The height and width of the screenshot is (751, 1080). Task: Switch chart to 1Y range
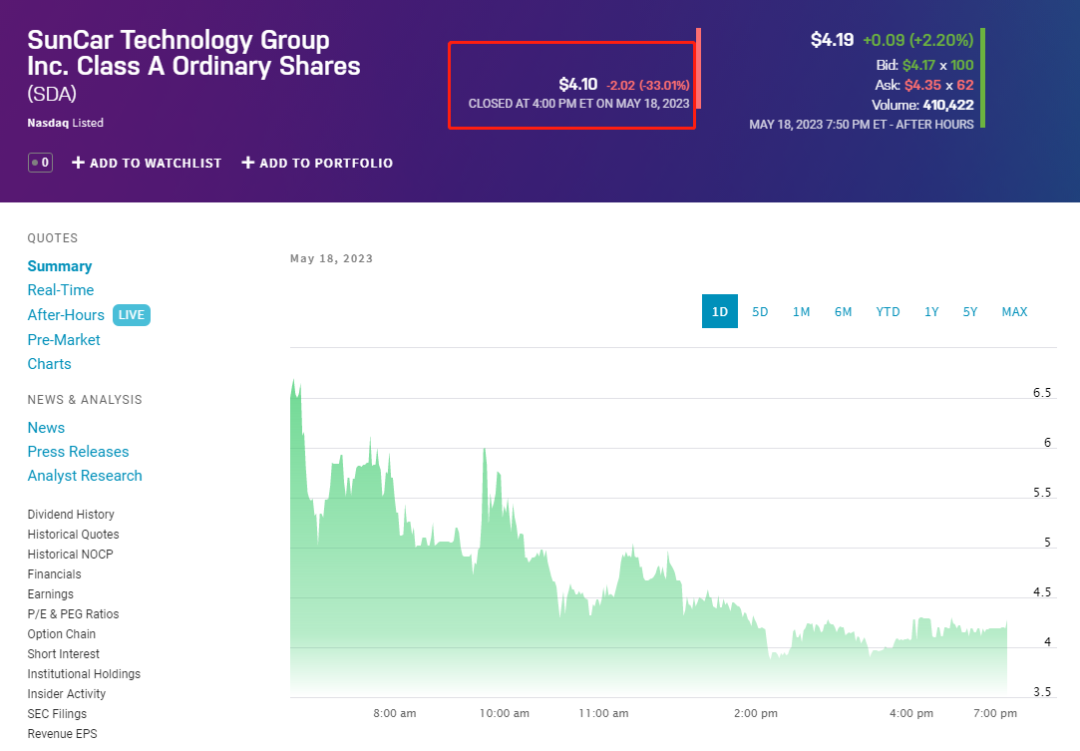(931, 311)
